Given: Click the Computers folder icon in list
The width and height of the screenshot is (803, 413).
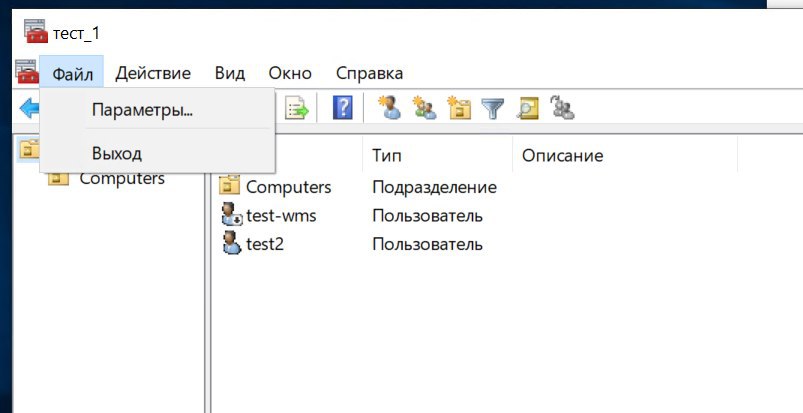Looking at the screenshot, I should 229,187.
